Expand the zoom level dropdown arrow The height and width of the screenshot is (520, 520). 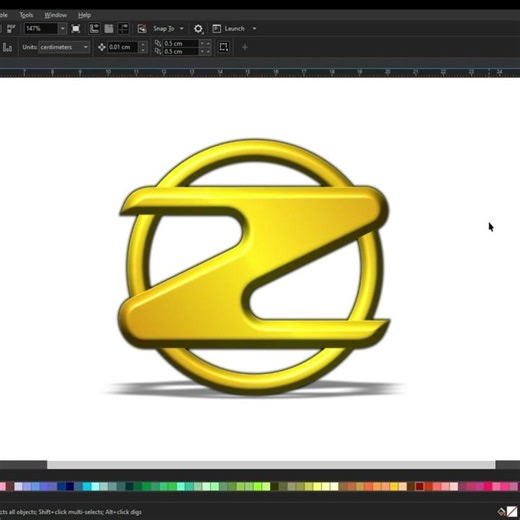coord(62,29)
